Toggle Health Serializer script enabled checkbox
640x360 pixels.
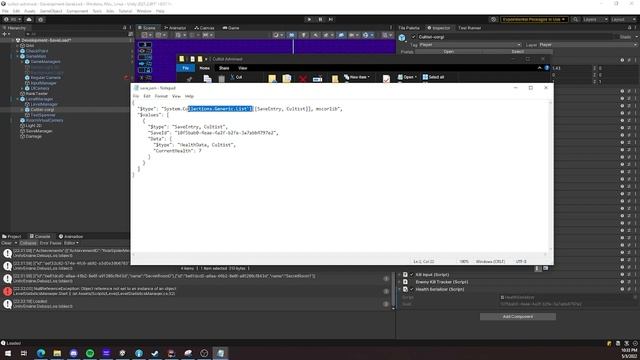(x=411, y=289)
